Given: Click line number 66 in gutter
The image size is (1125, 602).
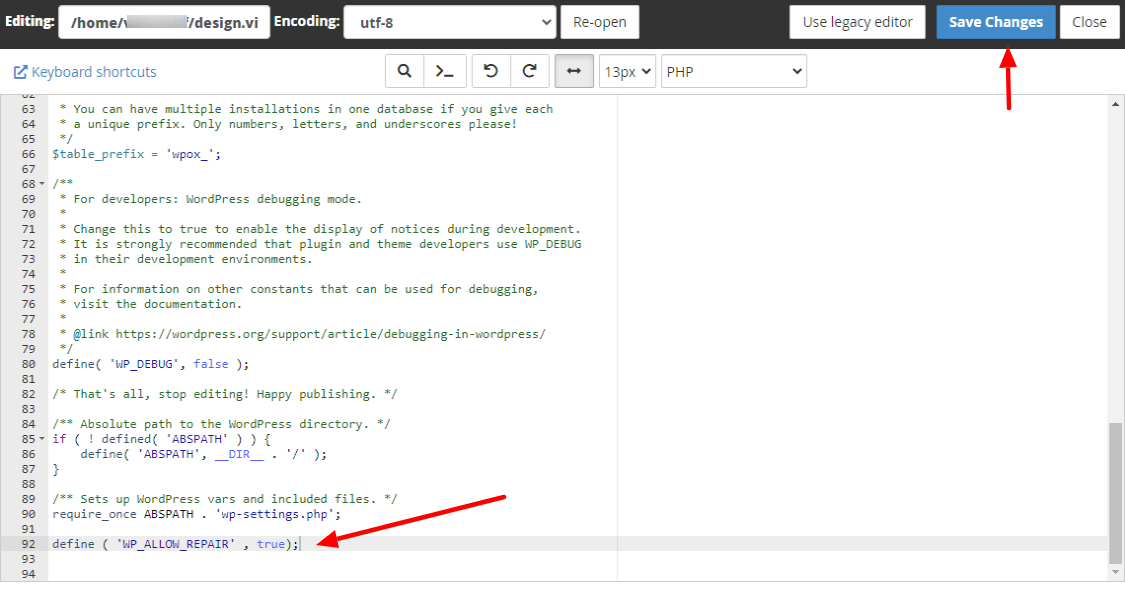Looking at the screenshot, I should (28, 154).
